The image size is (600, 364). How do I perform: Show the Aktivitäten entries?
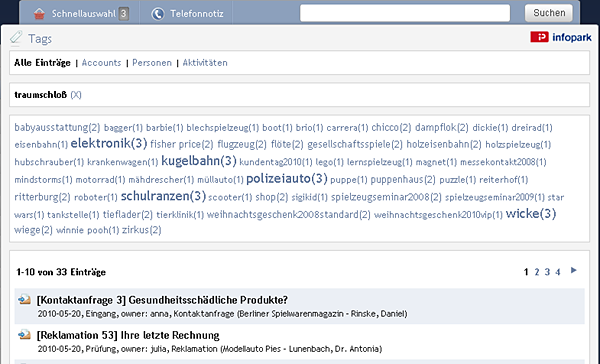(x=205, y=63)
